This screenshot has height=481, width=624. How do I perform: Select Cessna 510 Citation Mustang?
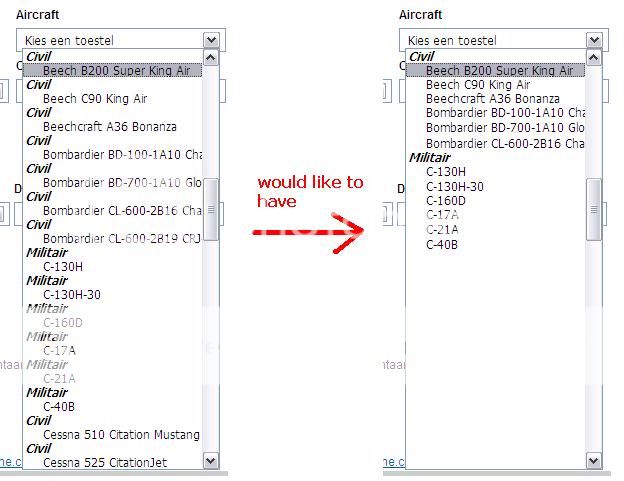[x=121, y=435]
